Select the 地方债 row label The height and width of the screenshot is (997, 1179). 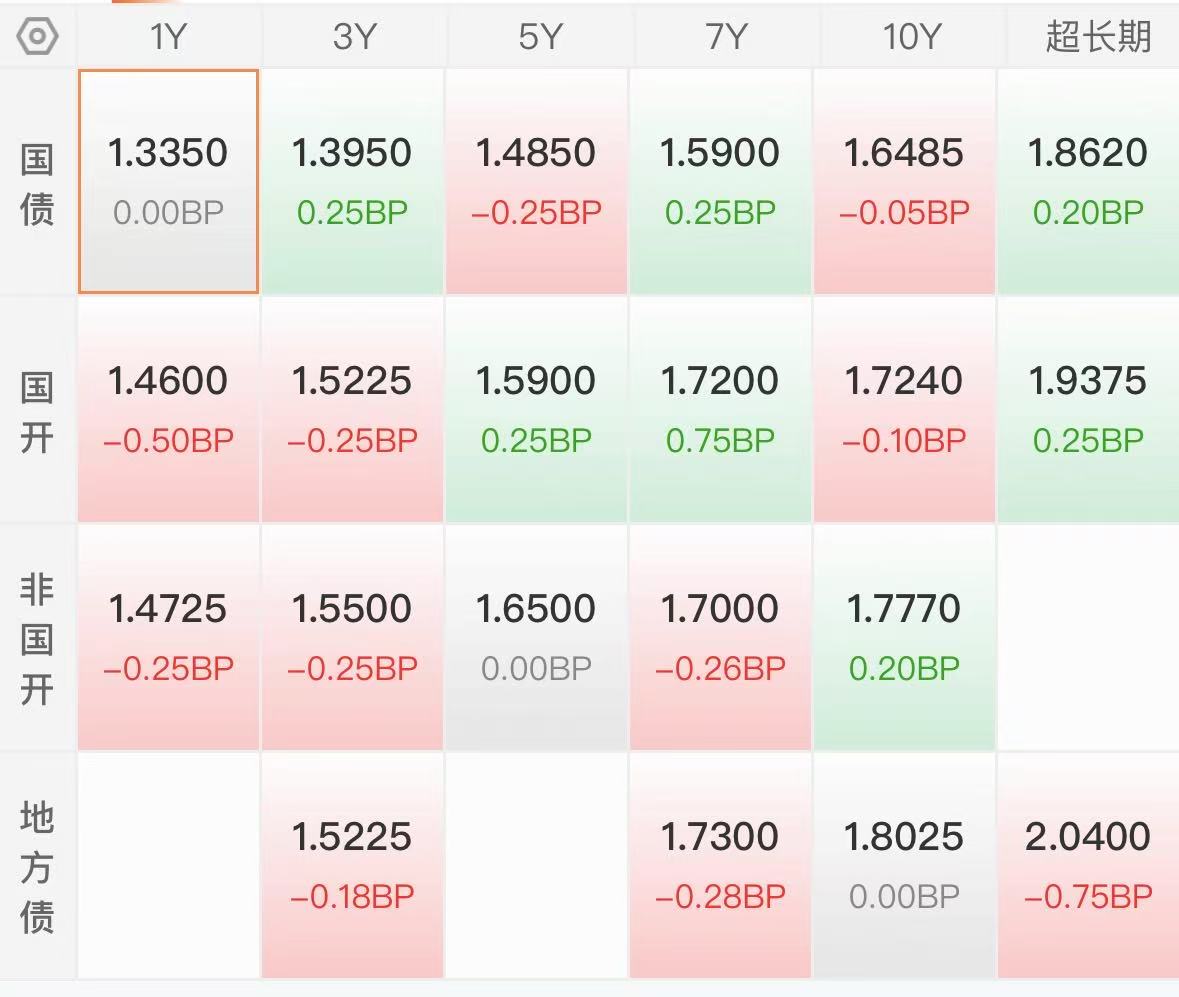(x=37, y=867)
